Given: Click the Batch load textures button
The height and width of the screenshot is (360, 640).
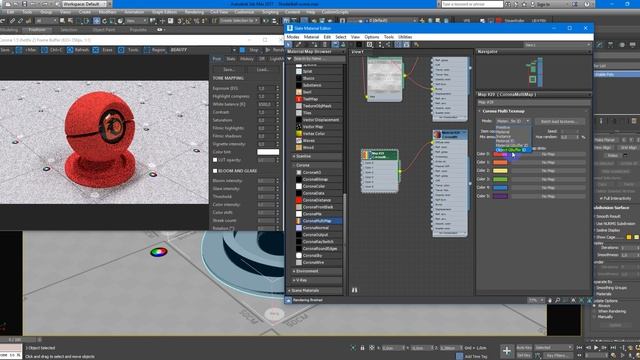Looking at the screenshot, I should click(x=560, y=121).
